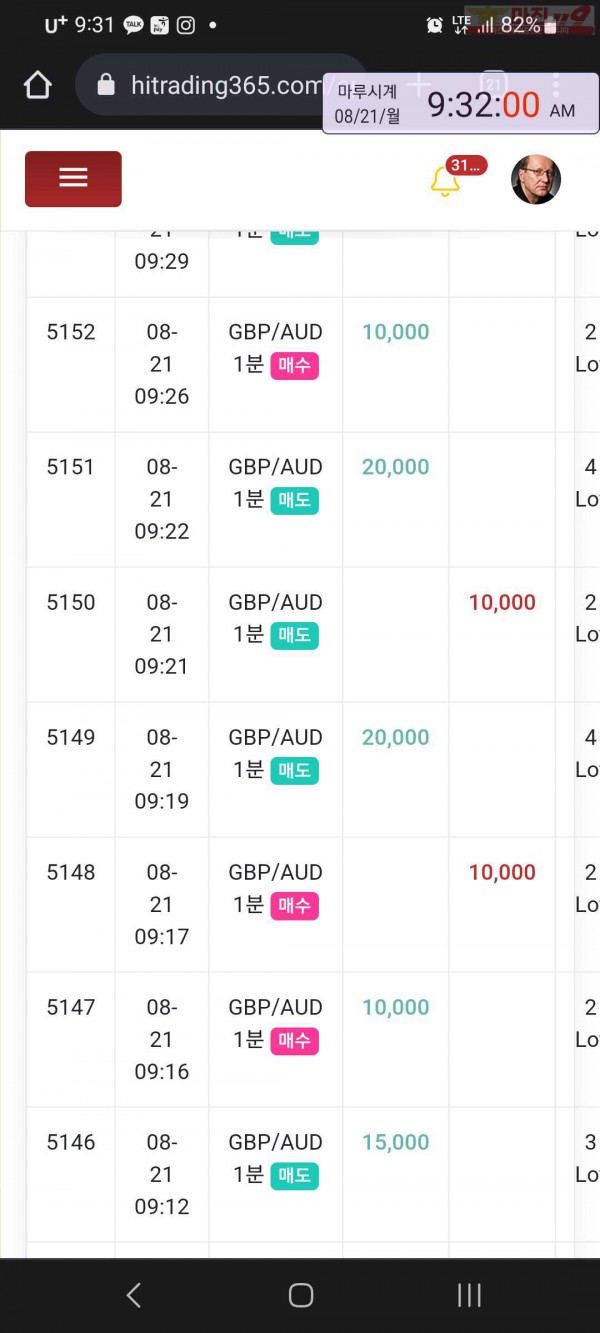The image size is (600, 1333).
Task: Tap the 매수 badge in row 5148
Action: (x=294, y=905)
